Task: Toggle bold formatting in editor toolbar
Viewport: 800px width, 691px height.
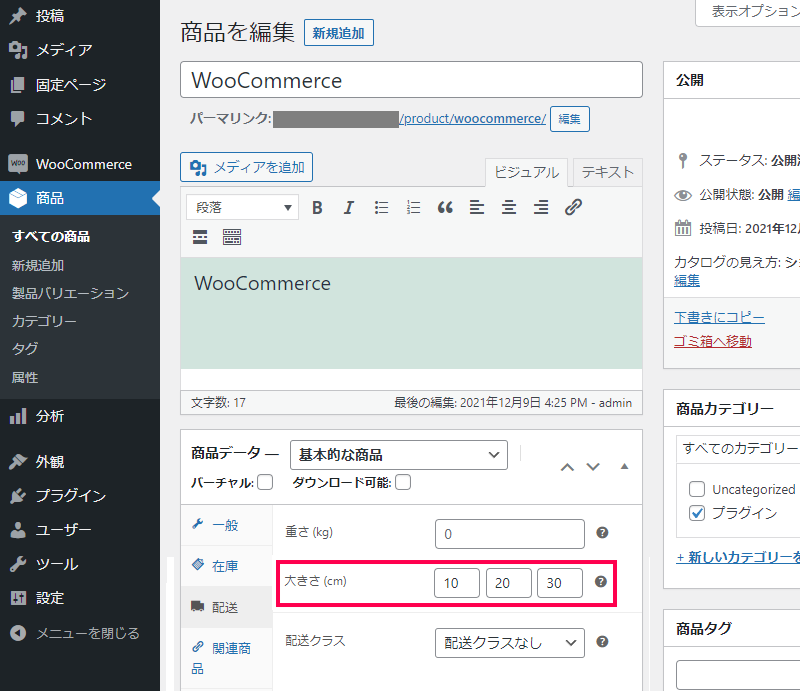Action: pos(317,208)
